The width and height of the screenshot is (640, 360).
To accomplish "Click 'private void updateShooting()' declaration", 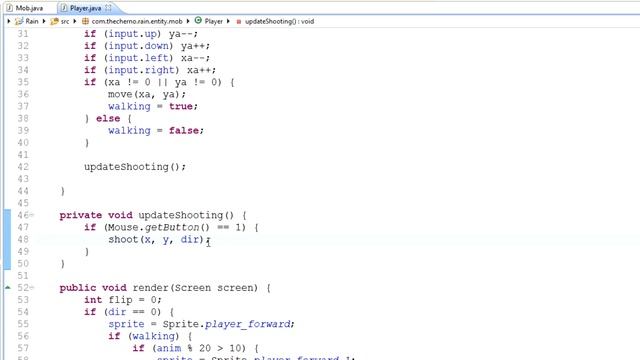I will [x=147, y=215].
